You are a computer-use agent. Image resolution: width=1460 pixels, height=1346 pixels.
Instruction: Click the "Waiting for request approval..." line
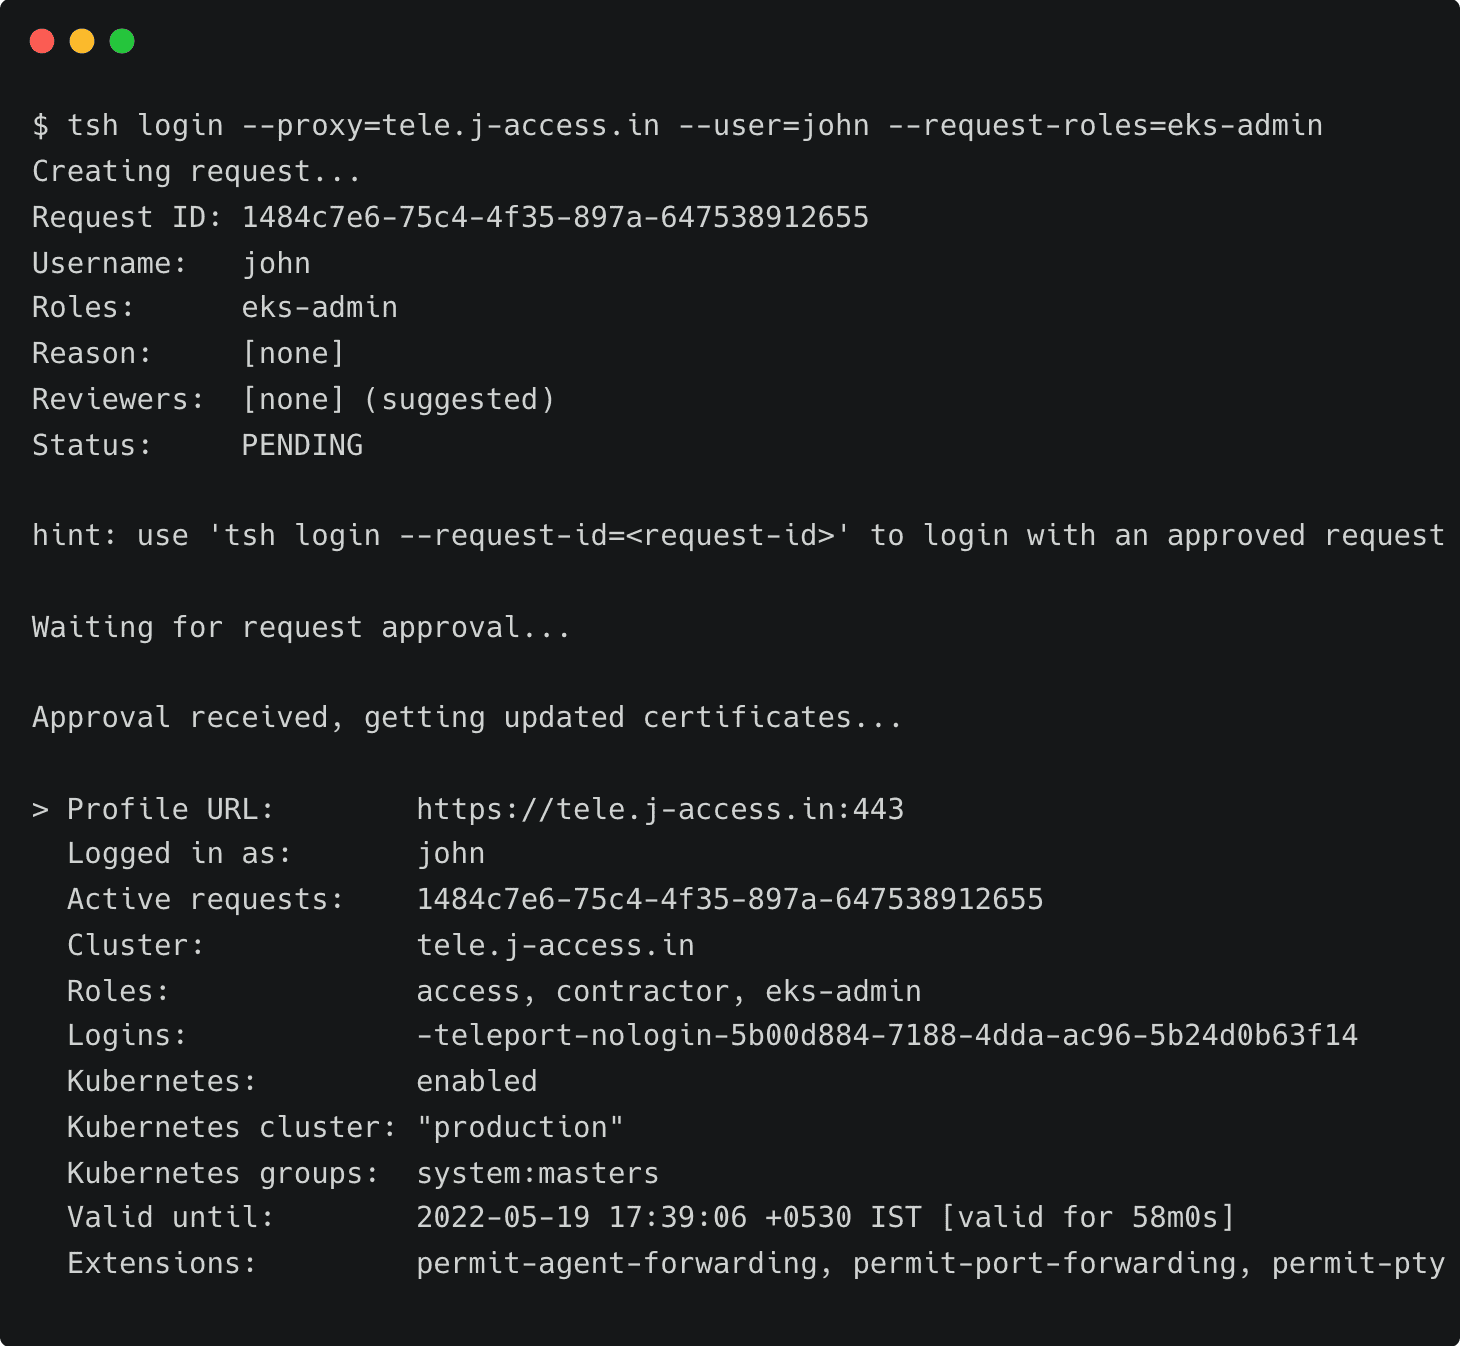301,628
